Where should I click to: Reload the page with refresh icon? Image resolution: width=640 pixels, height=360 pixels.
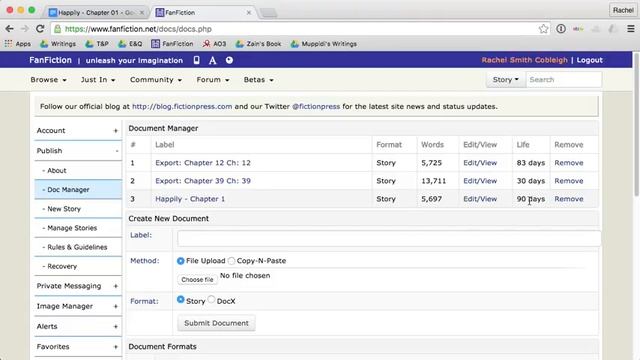click(40, 29)
